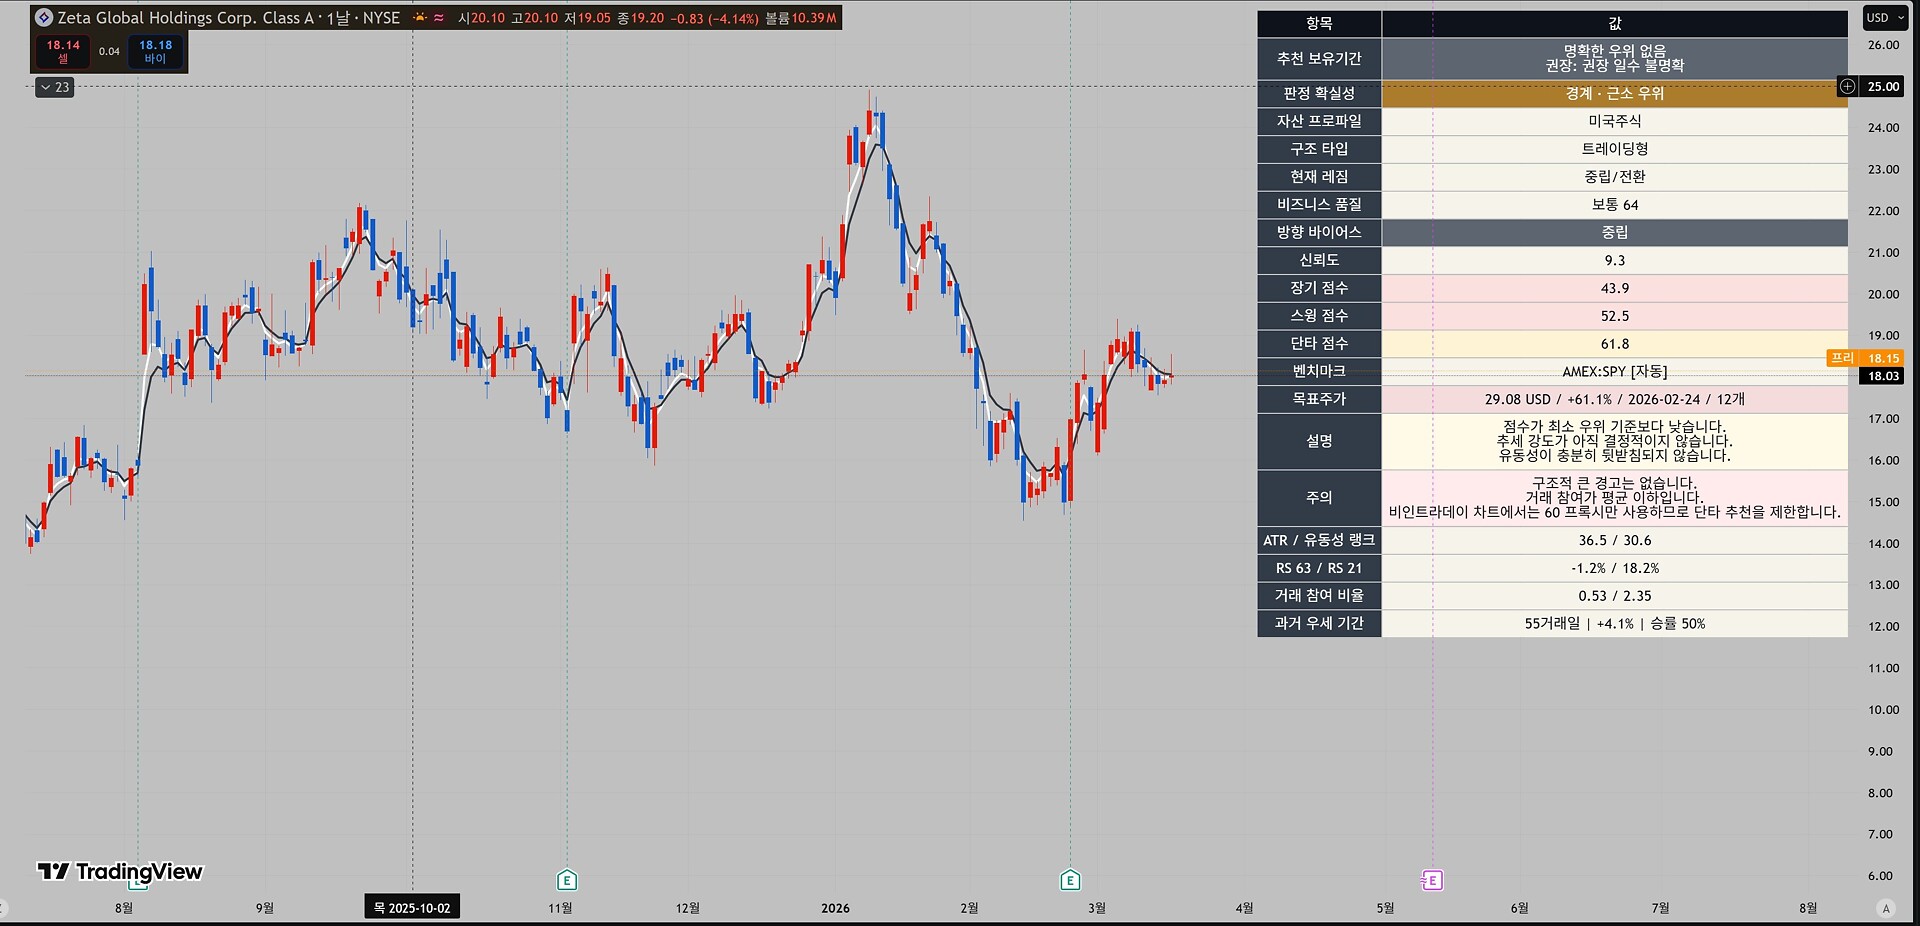Click the '스윙 점수' row label

(x=1319, y=316)
